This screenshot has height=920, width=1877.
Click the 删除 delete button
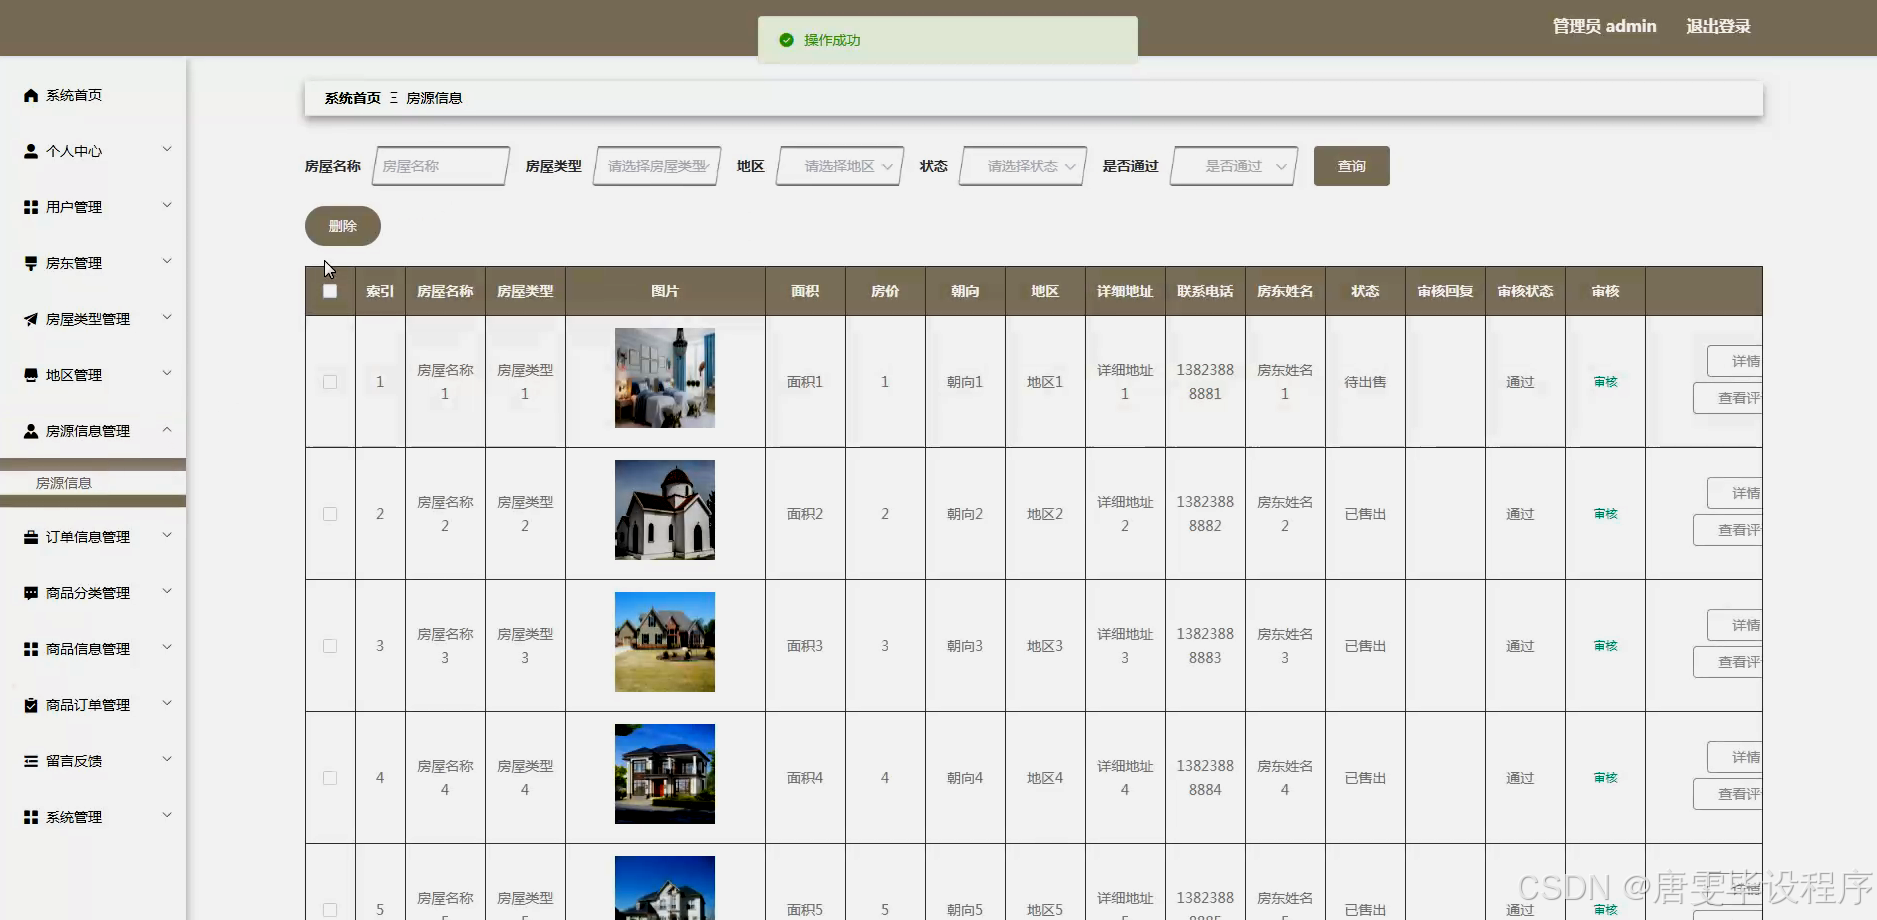coord(343,226)
